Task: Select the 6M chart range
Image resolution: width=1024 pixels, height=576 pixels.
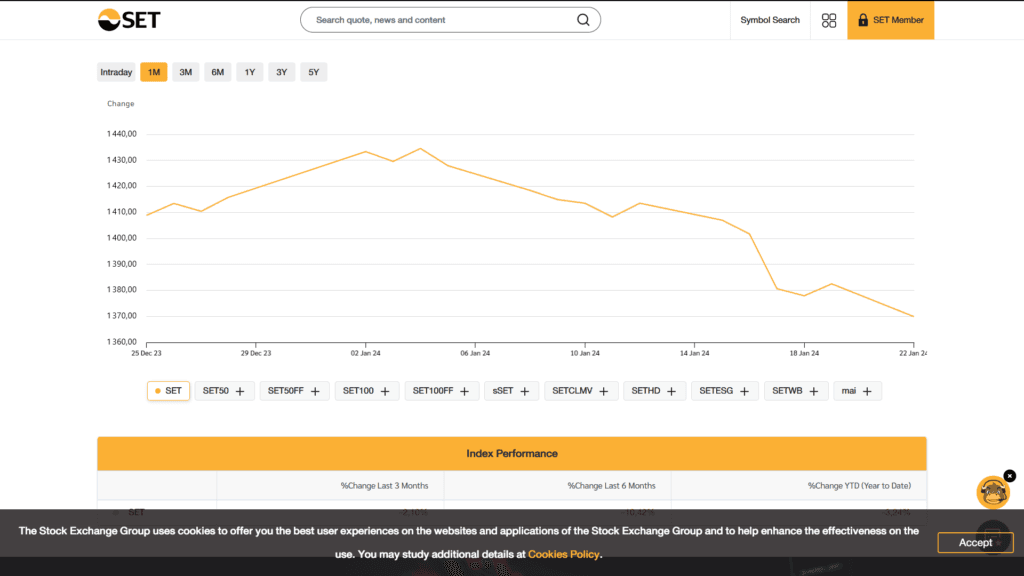Action: (x=217, y=72)
